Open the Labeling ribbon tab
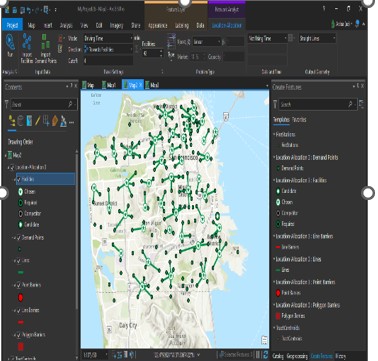The height and width of the screenshot is (361, 378). point(182,25)
